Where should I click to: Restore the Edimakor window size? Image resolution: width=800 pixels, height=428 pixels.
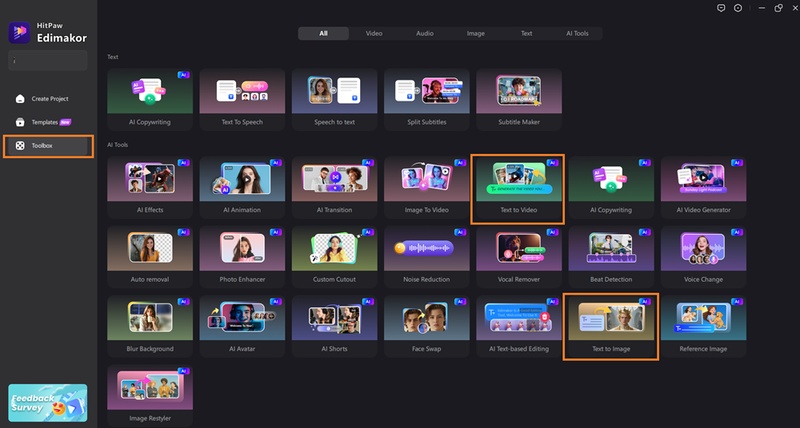point(779,8)
